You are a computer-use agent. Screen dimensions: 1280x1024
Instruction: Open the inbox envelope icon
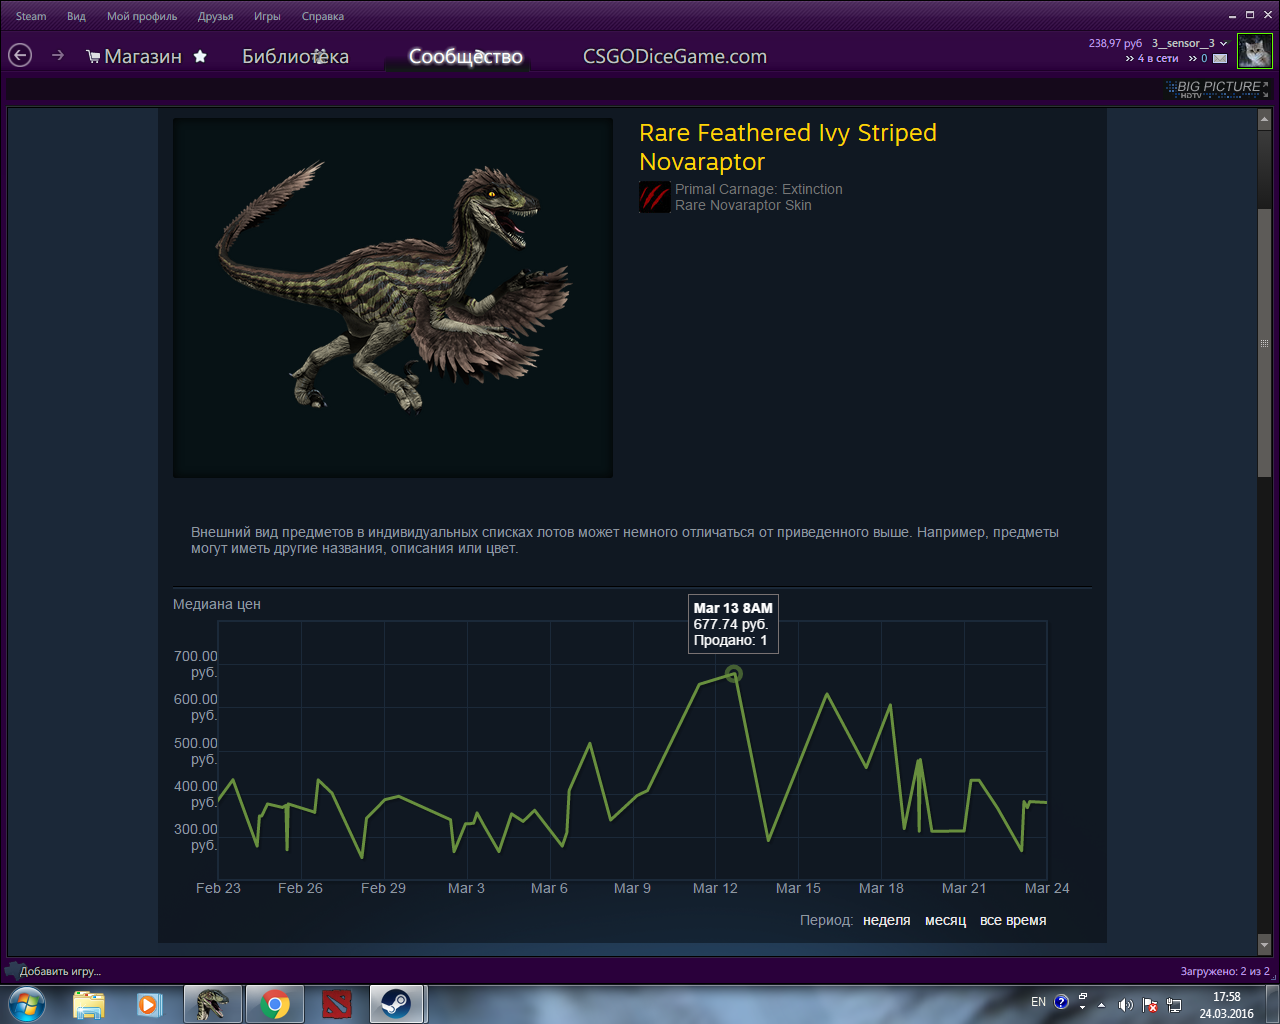(x=1220, y=59)
